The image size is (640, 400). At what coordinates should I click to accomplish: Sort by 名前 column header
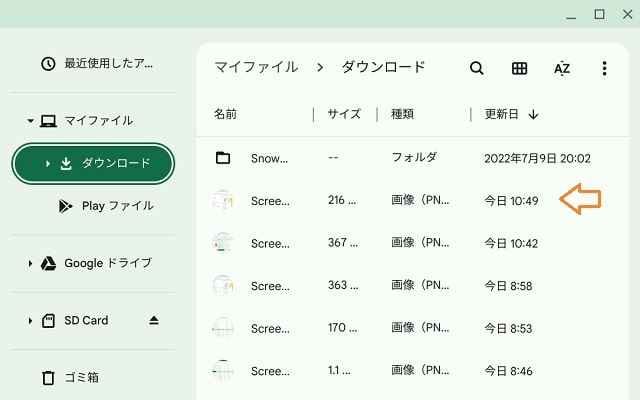(x=225, y=114)
